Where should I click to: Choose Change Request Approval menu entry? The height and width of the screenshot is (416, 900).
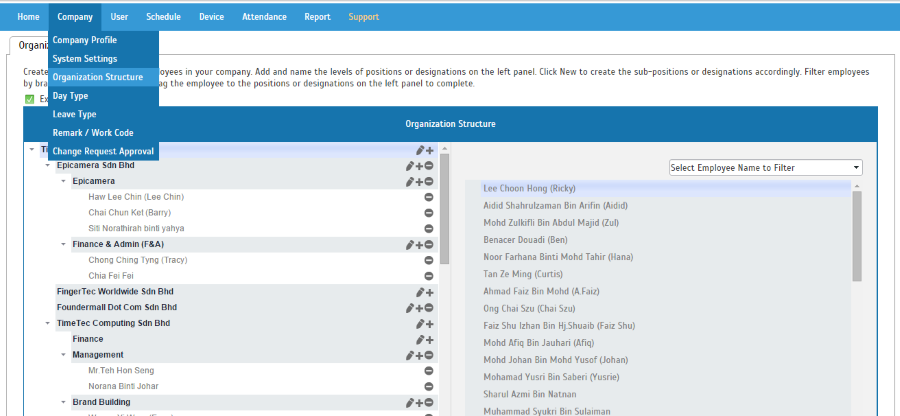pyautogui.click(x=103, y=151)
